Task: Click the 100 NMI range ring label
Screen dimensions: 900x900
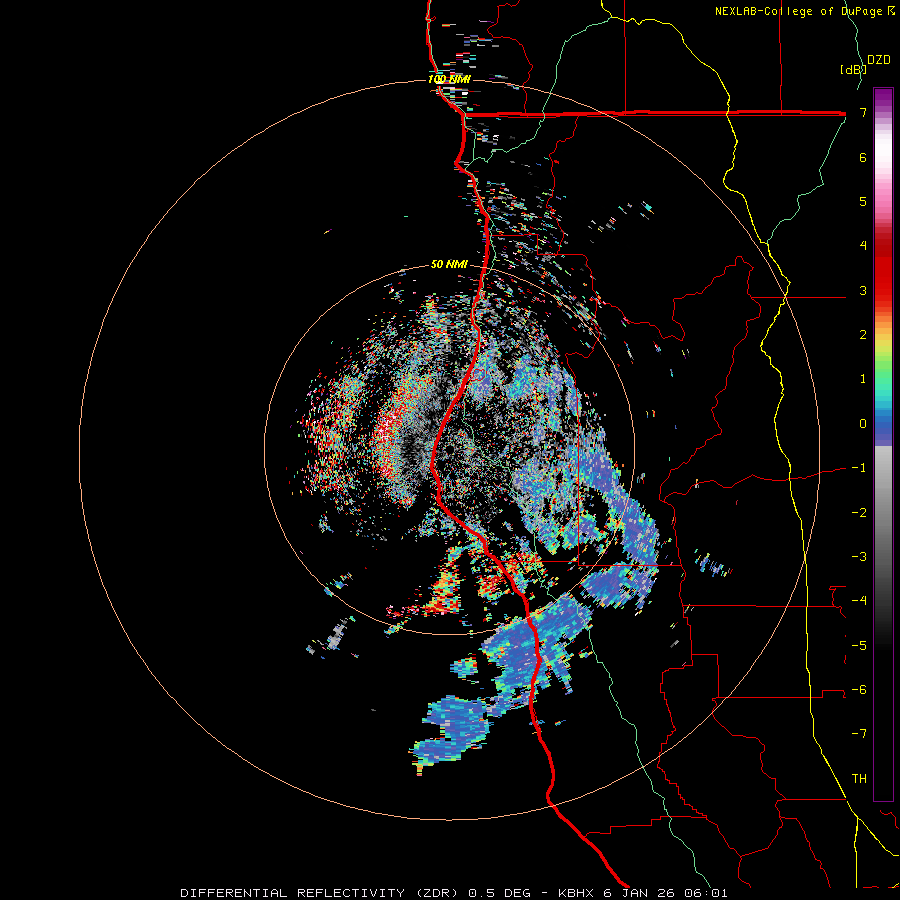Action: (449, 79)
